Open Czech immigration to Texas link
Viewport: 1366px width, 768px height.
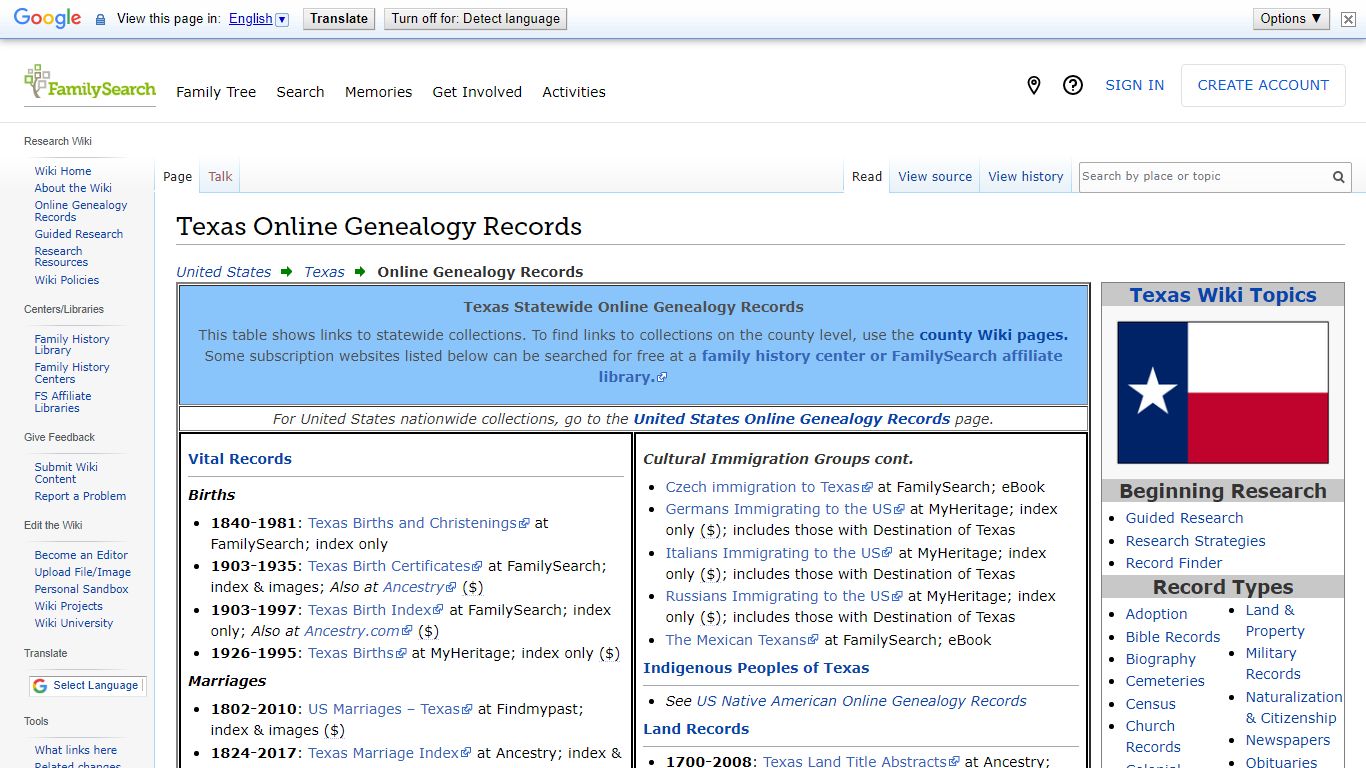tap(769, 487)
